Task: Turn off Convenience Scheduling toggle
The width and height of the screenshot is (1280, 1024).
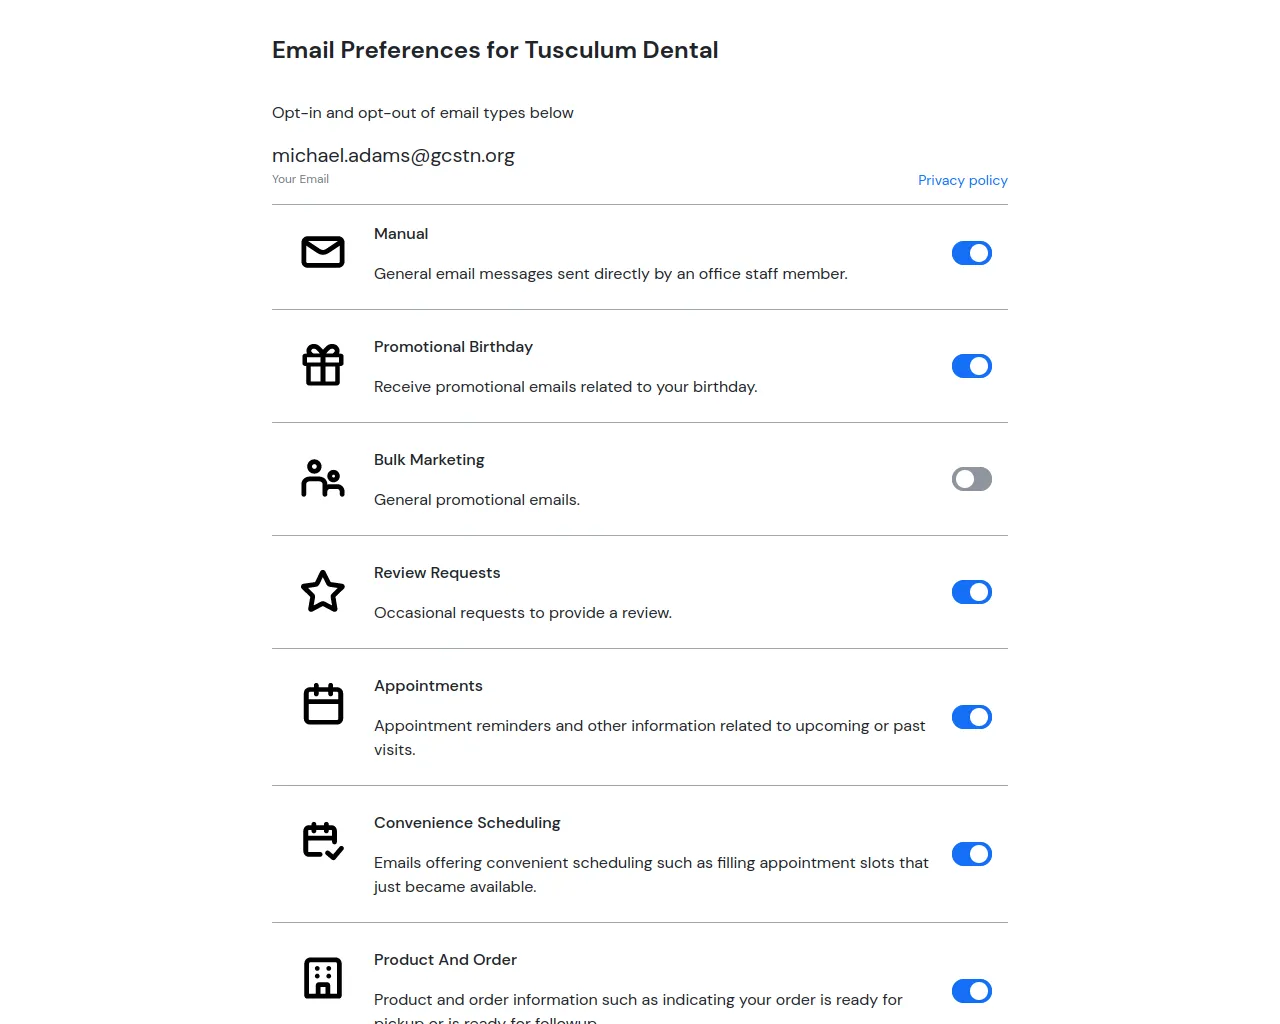Action: pyautogui.click(x=971, y=854)
